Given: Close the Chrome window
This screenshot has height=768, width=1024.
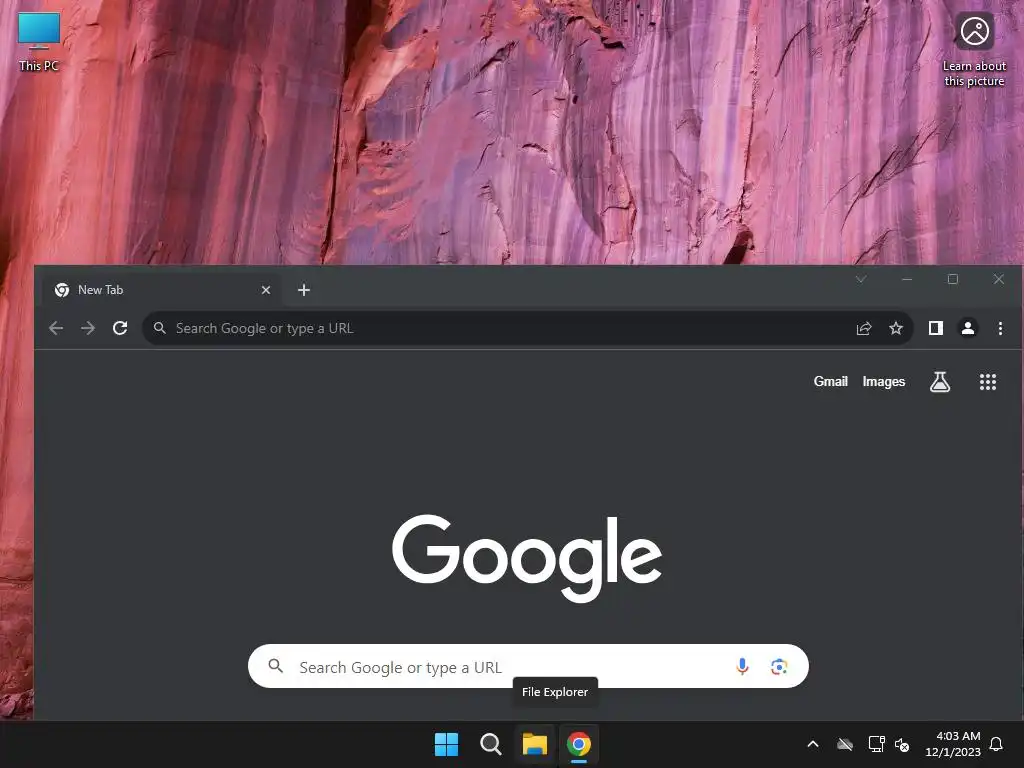Looking at the screenshot, I should pyautogui.click(x=999, y=279).
